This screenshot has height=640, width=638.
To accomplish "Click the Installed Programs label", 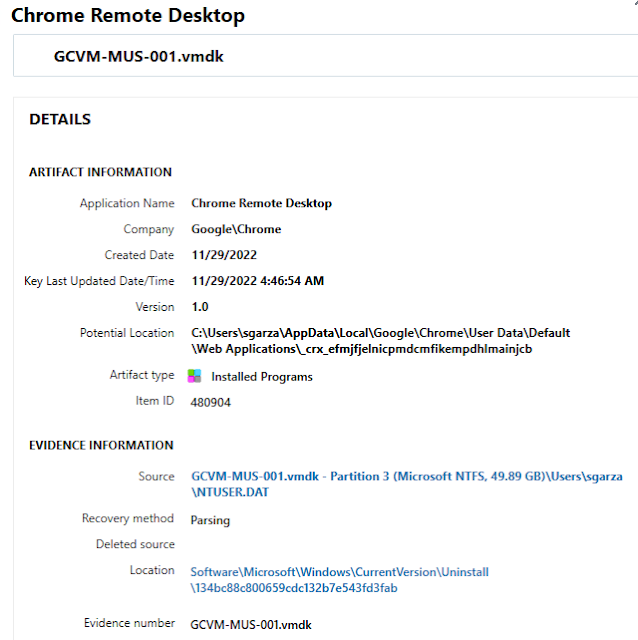I will [x=262, y=377].
